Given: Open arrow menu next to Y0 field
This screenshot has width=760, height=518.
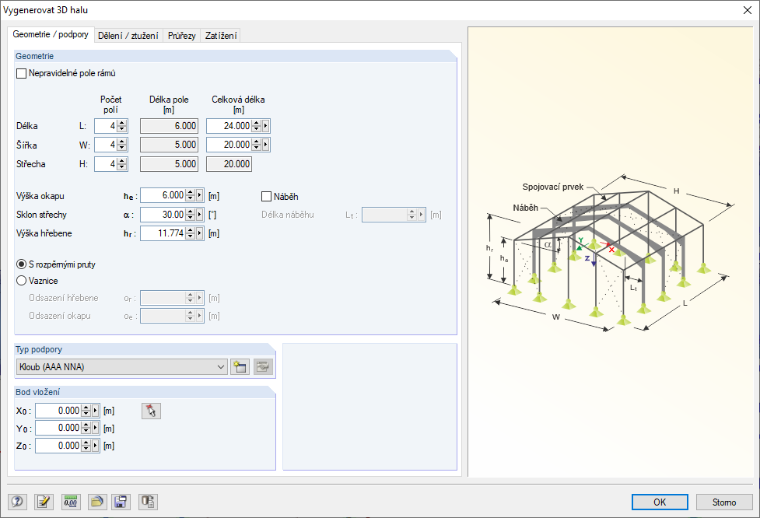Looking at the screenshot, I should 95,428.
